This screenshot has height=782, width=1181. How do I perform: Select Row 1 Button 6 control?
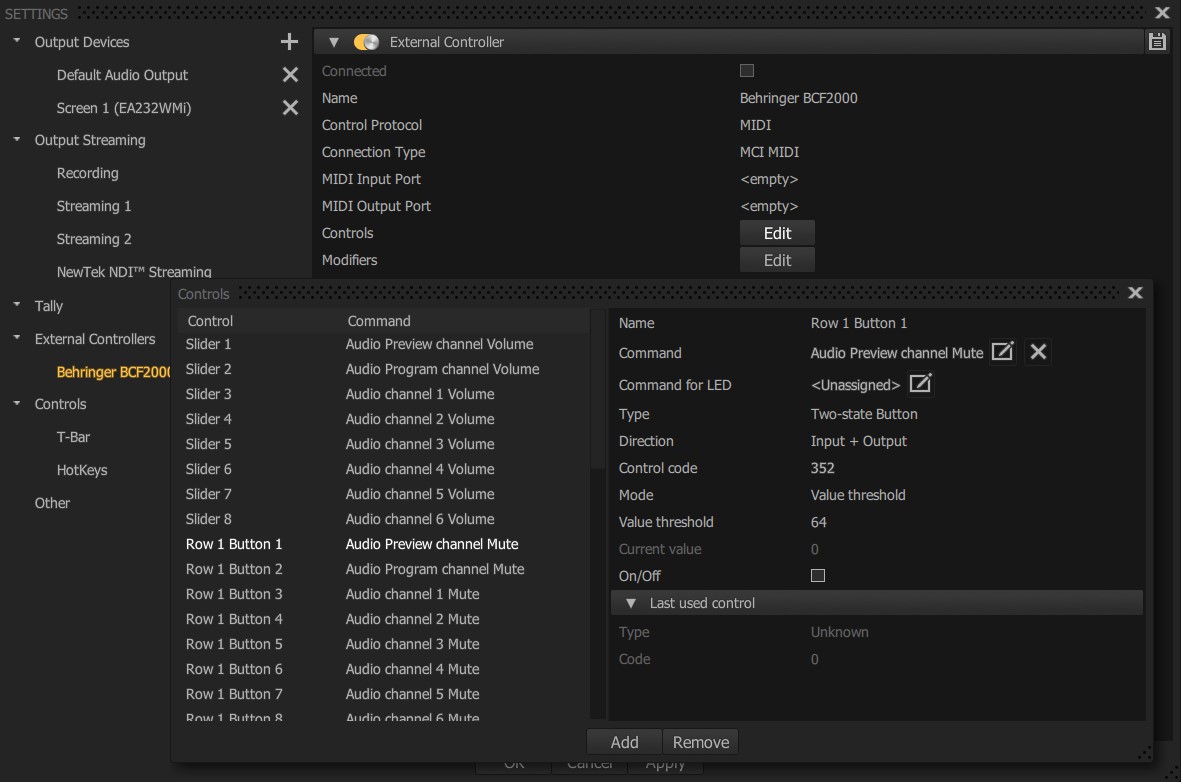[x=384, y=669]
